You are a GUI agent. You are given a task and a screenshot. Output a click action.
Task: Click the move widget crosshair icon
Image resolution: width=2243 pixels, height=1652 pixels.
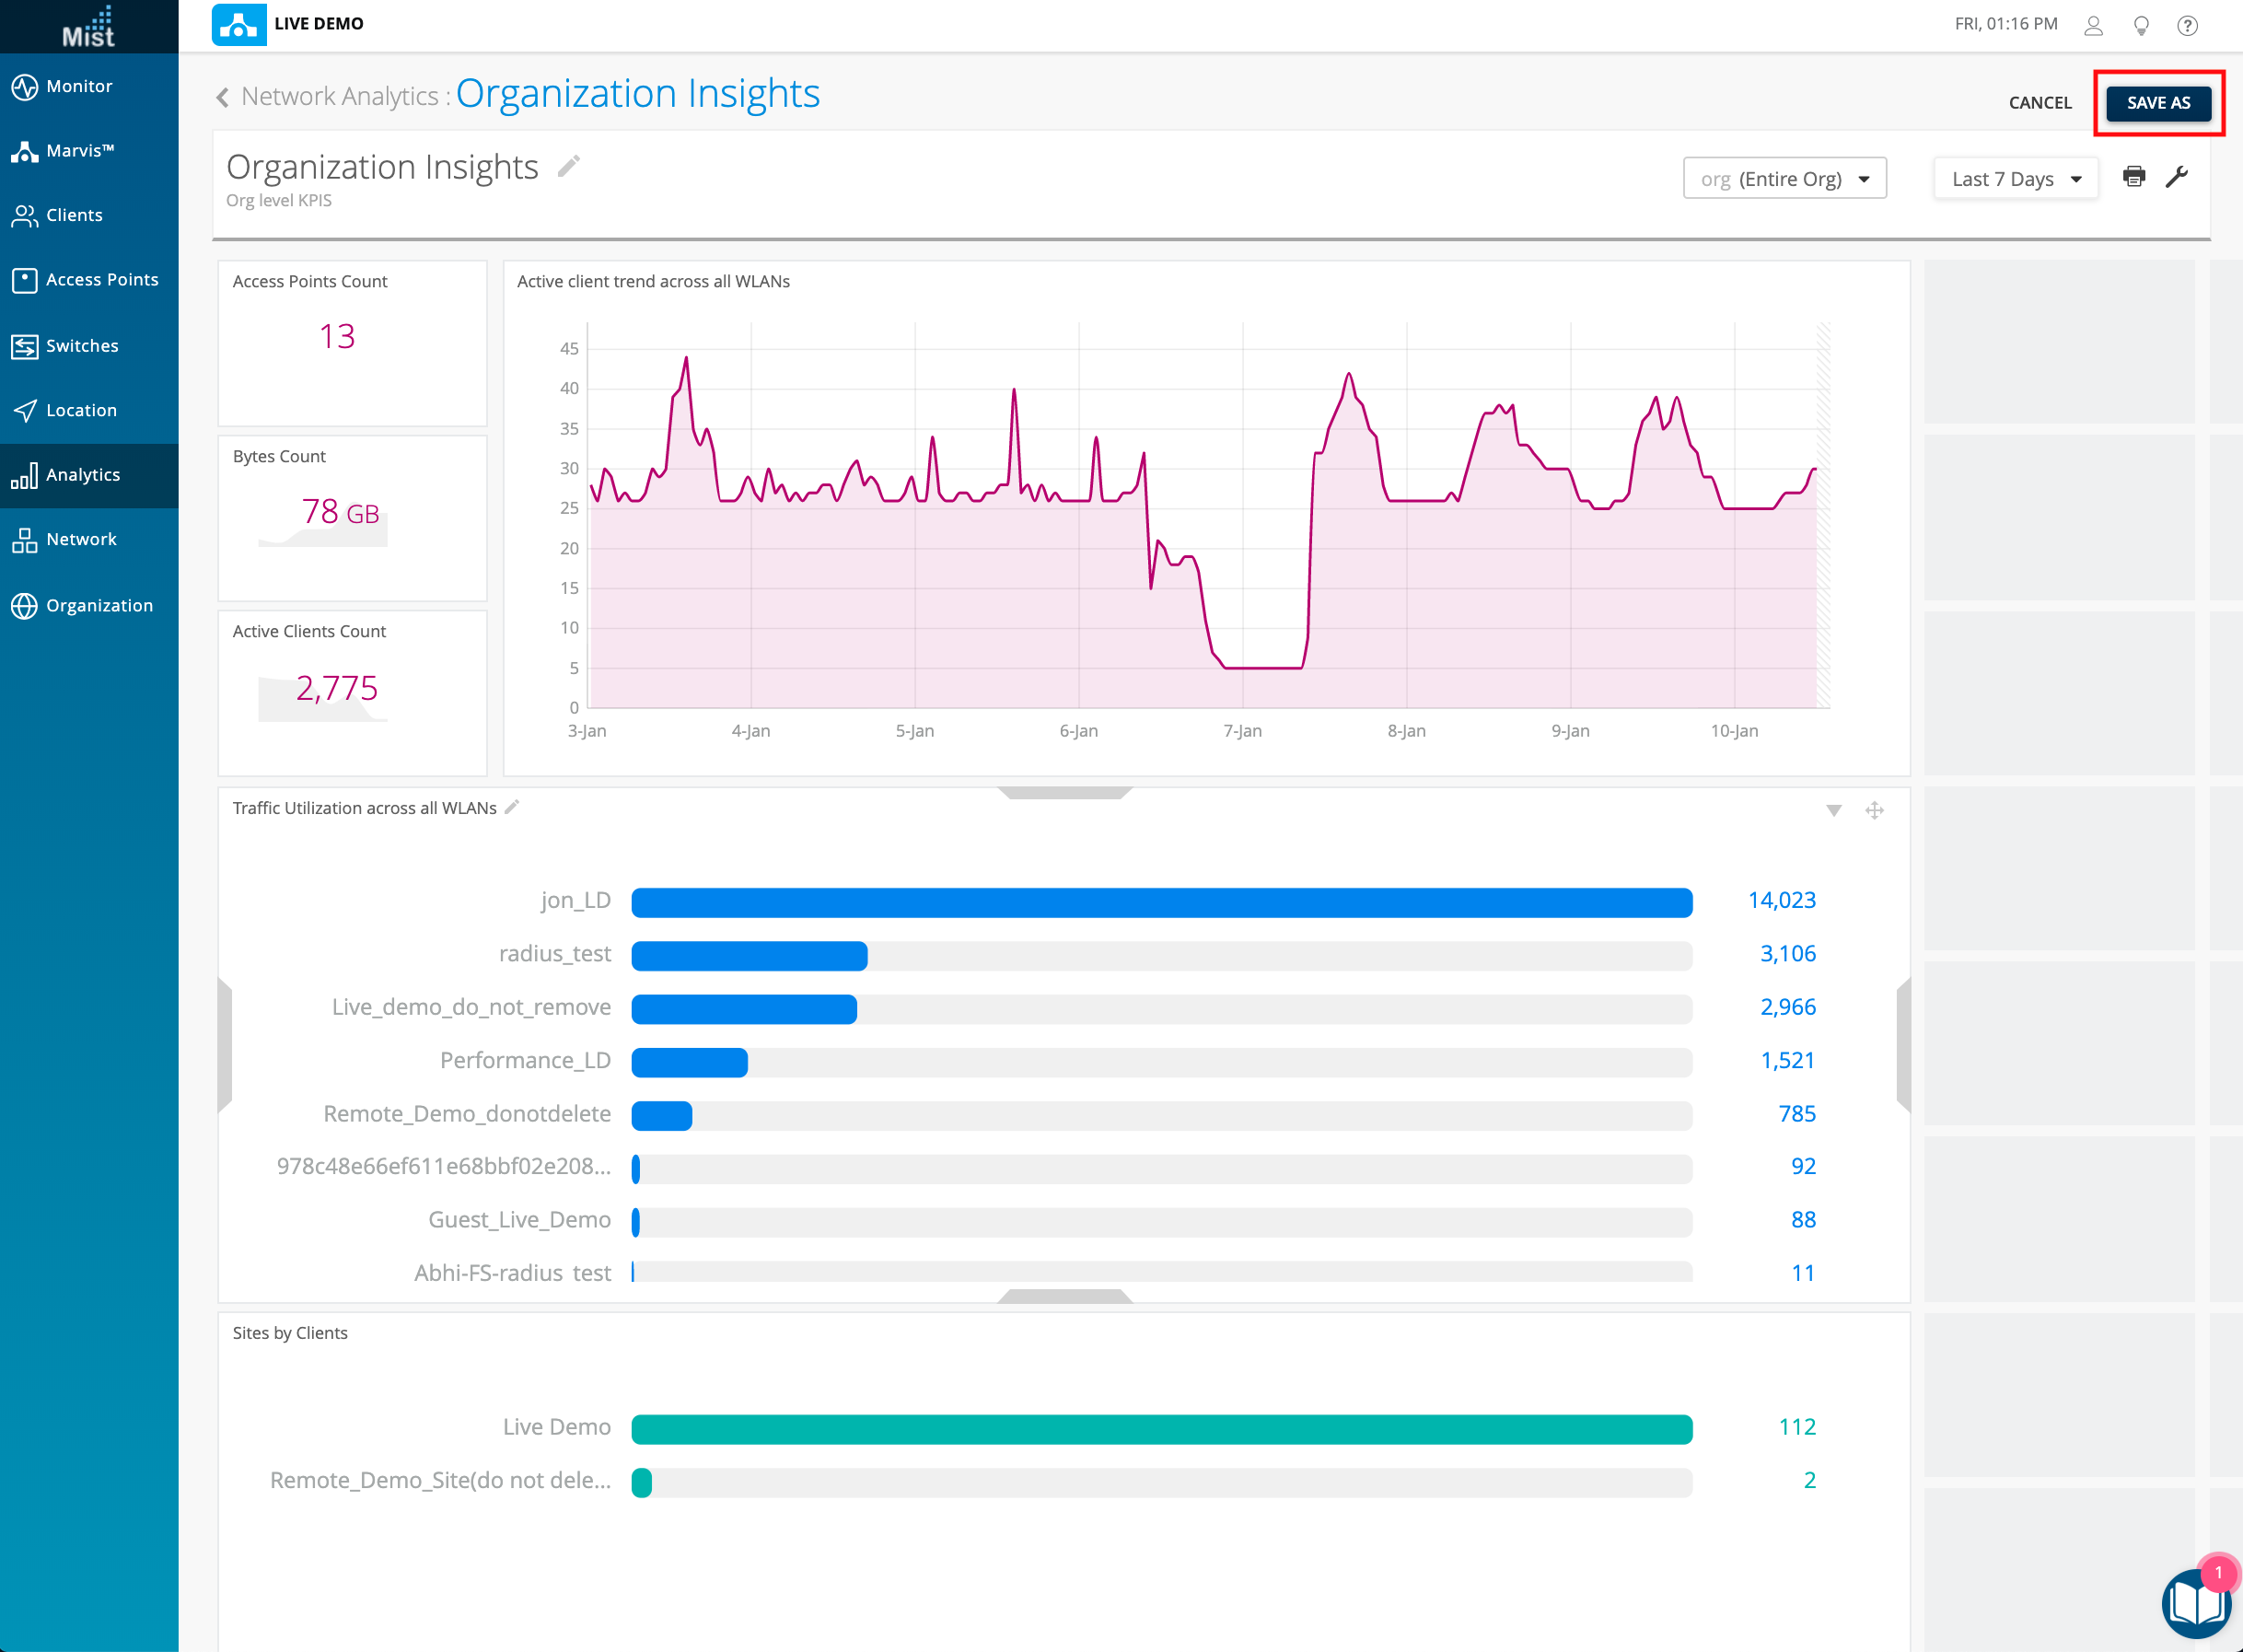click(x=1874, y=810)
